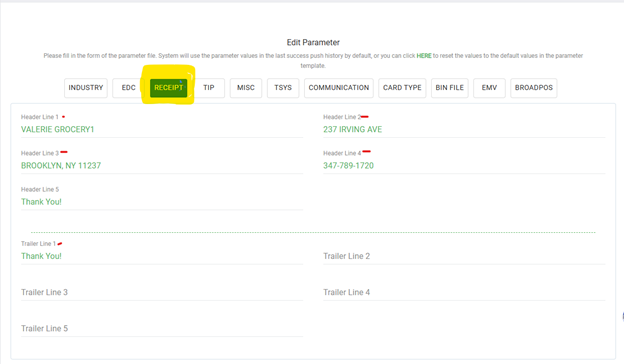
Task: Switch to the COMMUNICATION tab
Action: coord(339,88)
